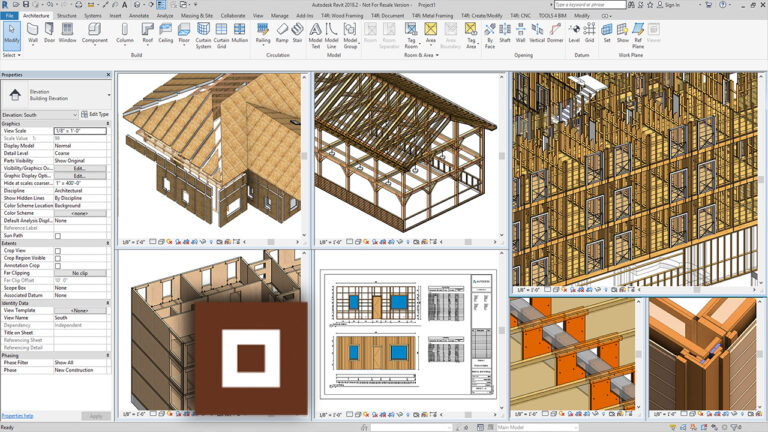This screenshot has width=768, height=432.
Task: Switch to the Systems ribbon tab
Action: point(92,16)
